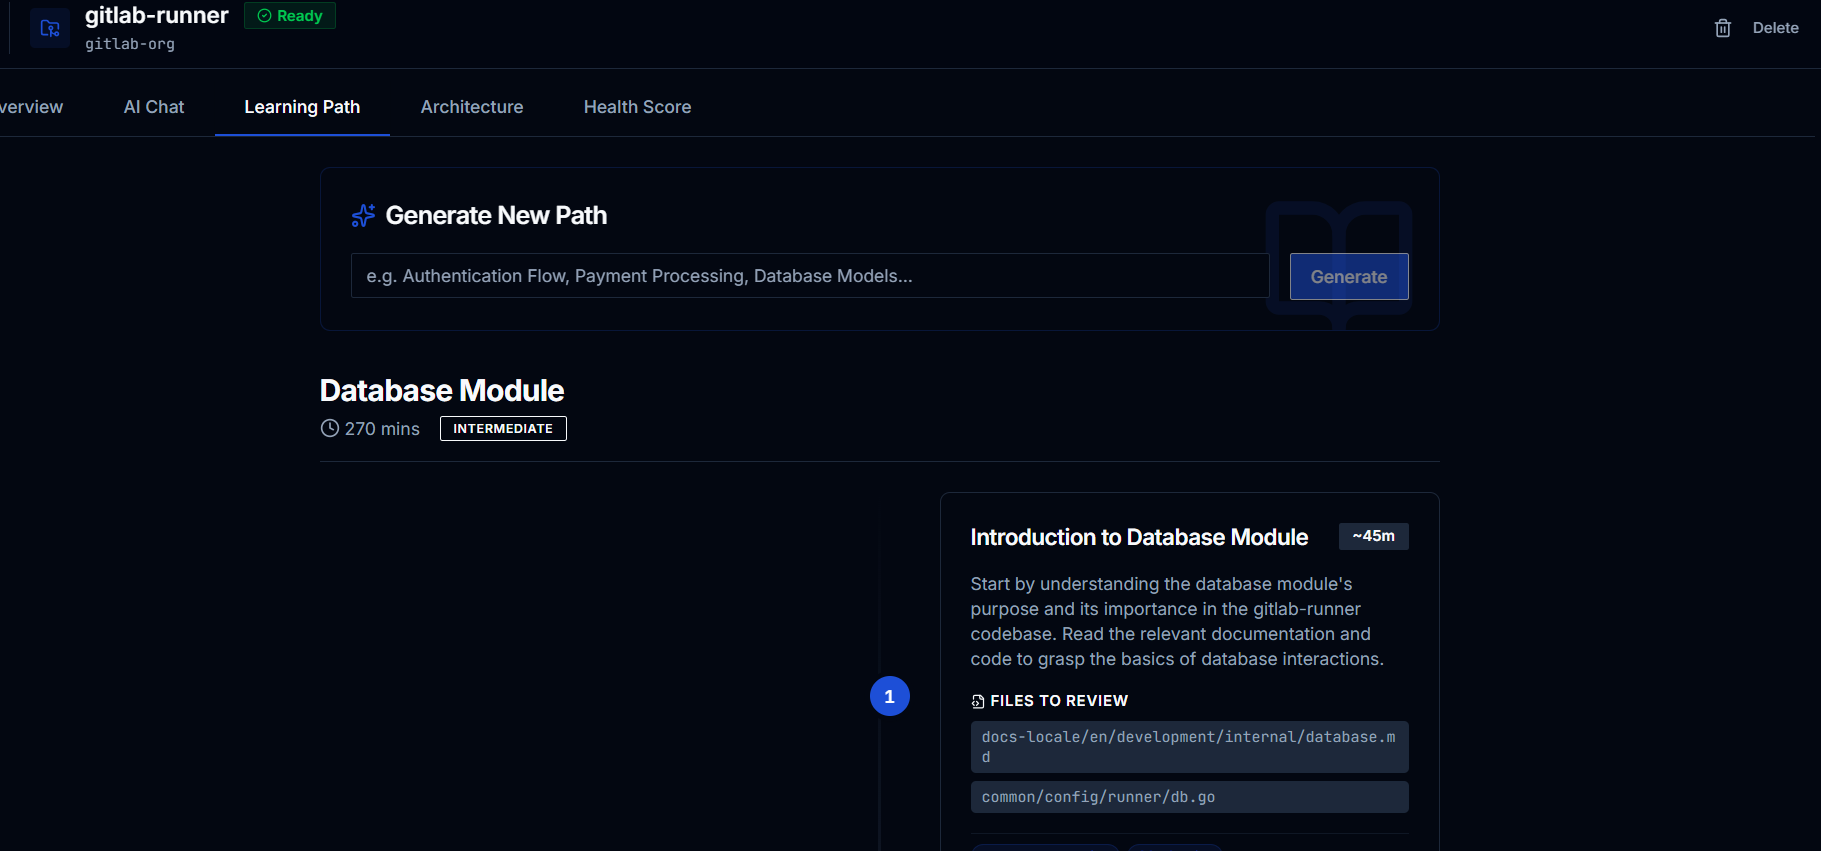This screenshot has height=851, width=1821.
Task: Click the Introduction to Database Module heading
Action: point(1139,537)
